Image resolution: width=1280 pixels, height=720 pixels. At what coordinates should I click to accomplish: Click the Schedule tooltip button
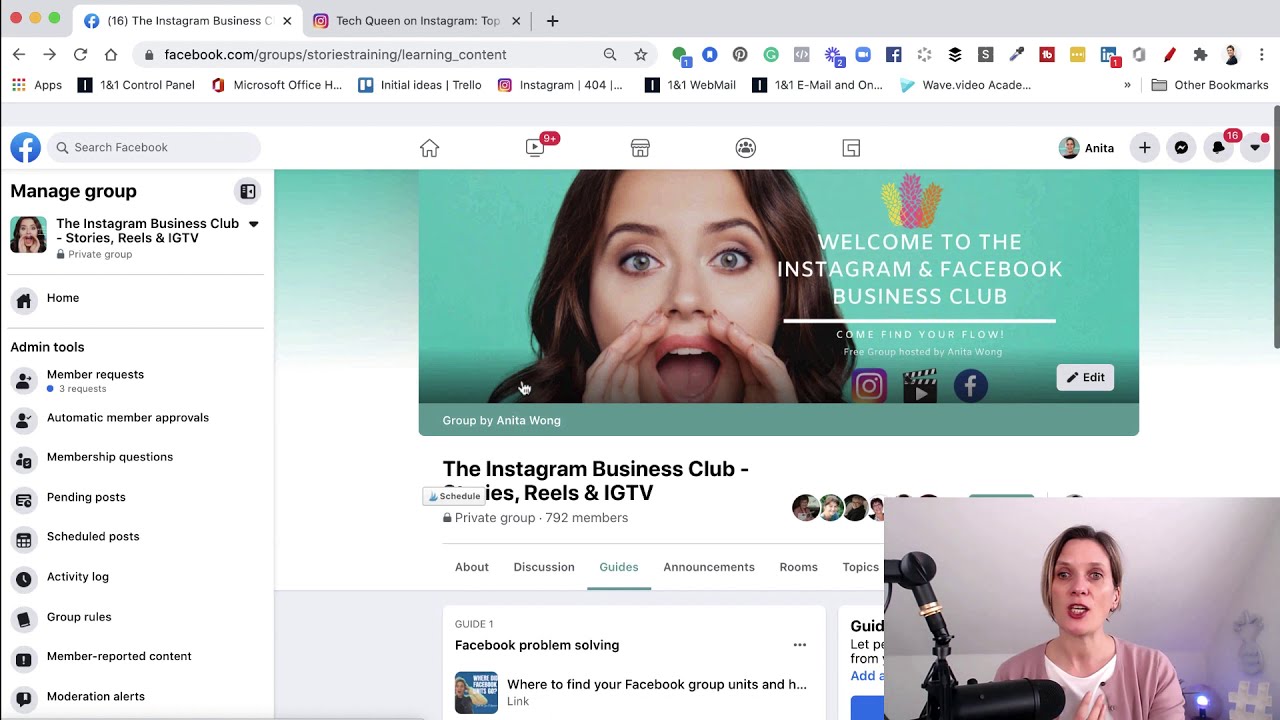tap(454, 496)
